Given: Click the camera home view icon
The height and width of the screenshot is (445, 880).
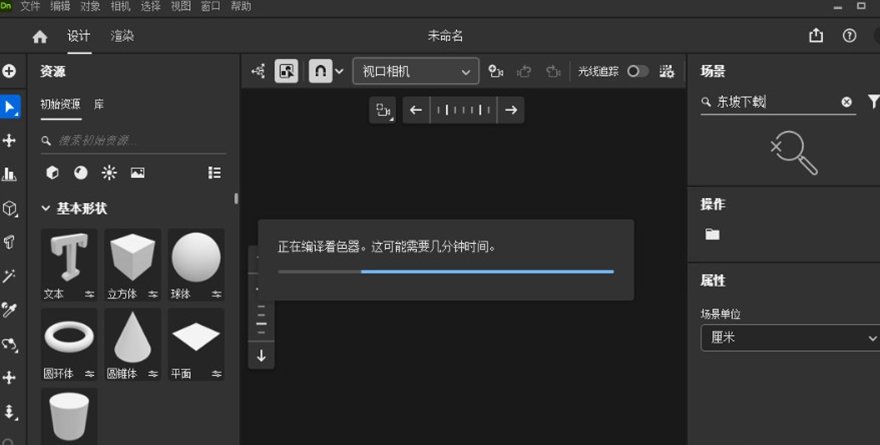Looking at the screenshot, I should 383,110.
